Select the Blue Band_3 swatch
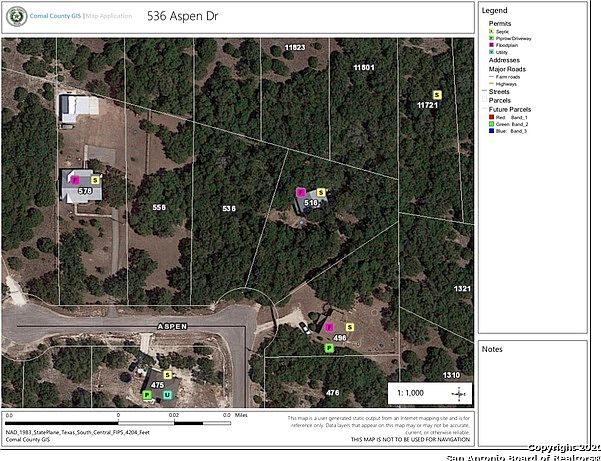The width and height of the screenshot is (601, 461). 491,131
